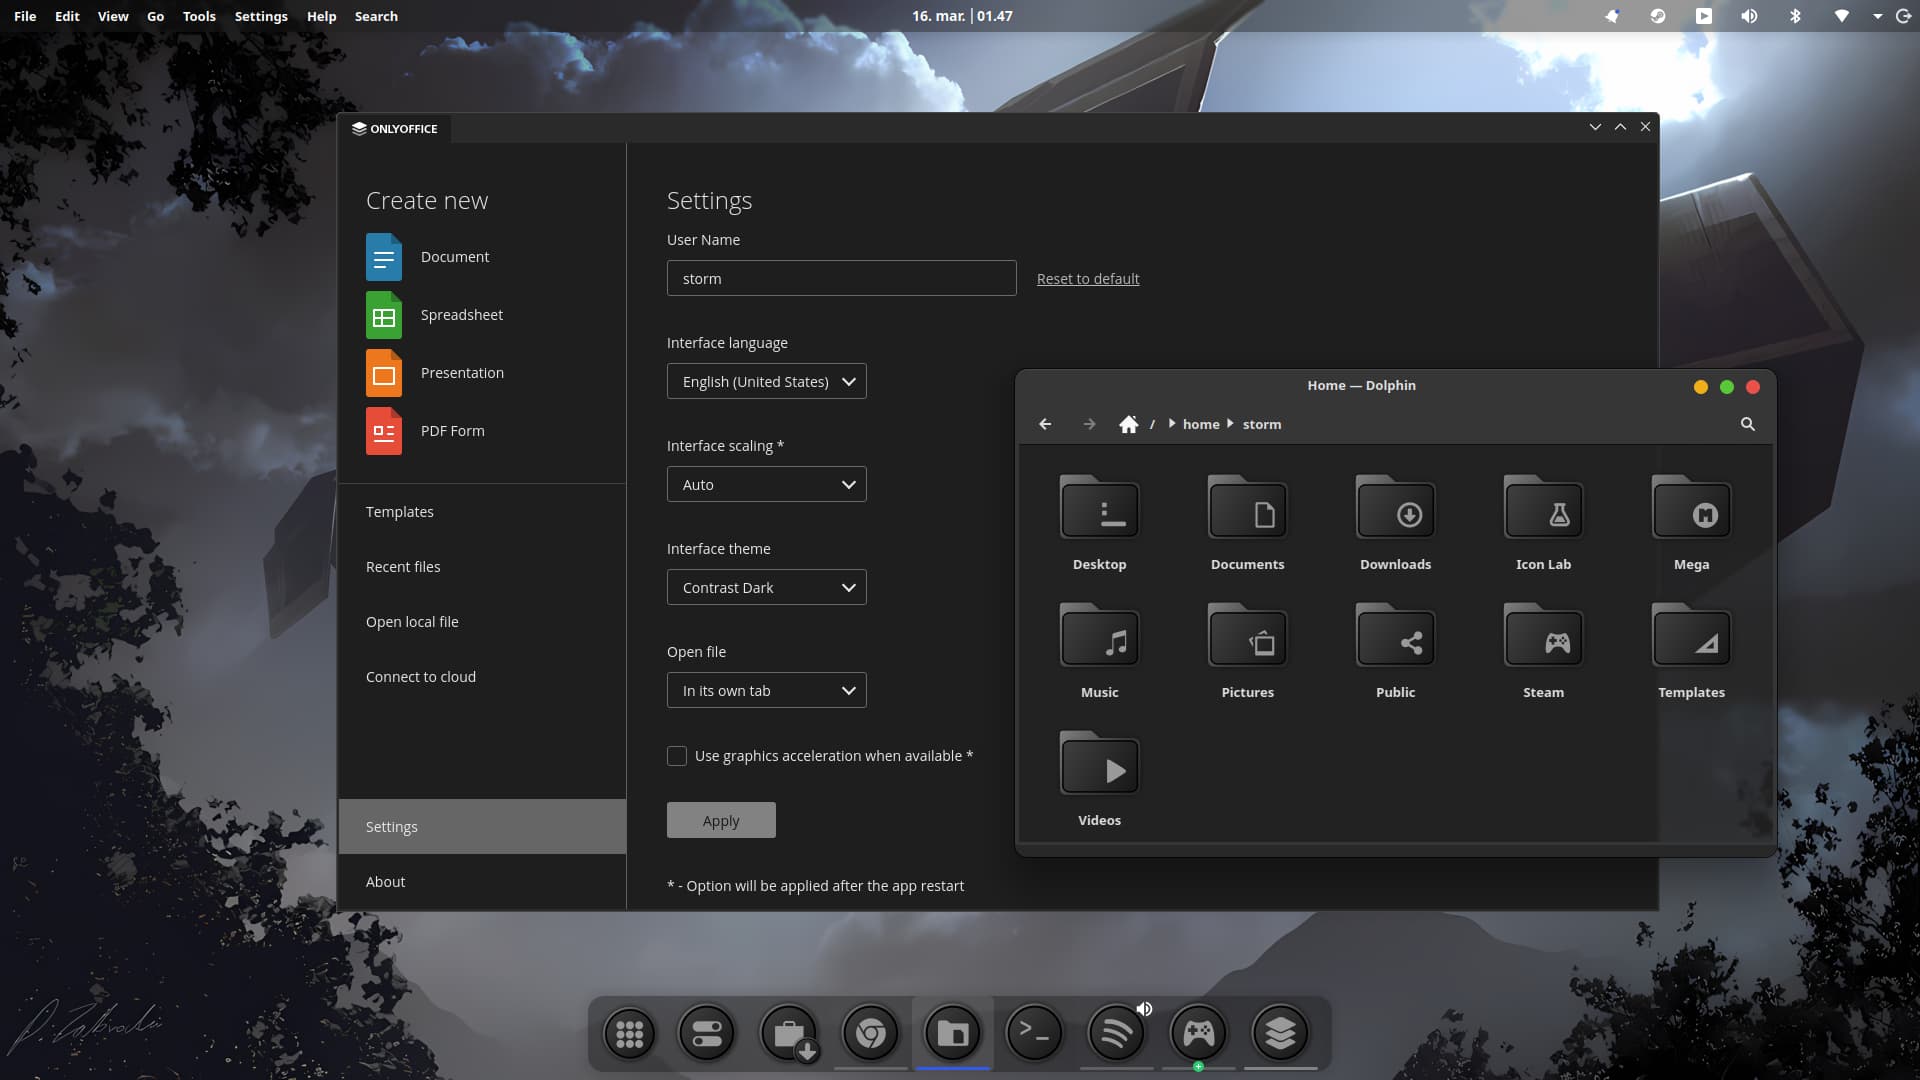Enable graphics acceleration when available

677,756
